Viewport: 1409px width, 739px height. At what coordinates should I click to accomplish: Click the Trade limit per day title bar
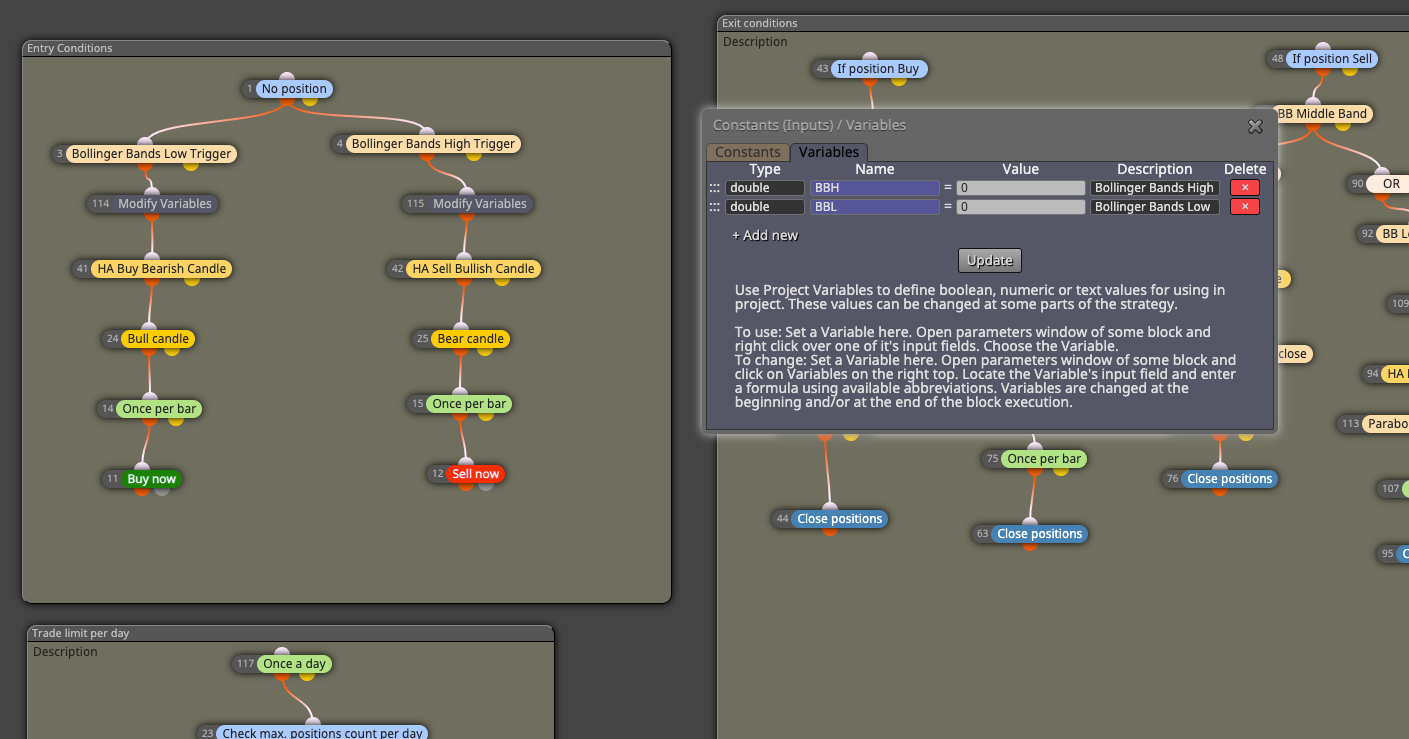coord(288,633)
